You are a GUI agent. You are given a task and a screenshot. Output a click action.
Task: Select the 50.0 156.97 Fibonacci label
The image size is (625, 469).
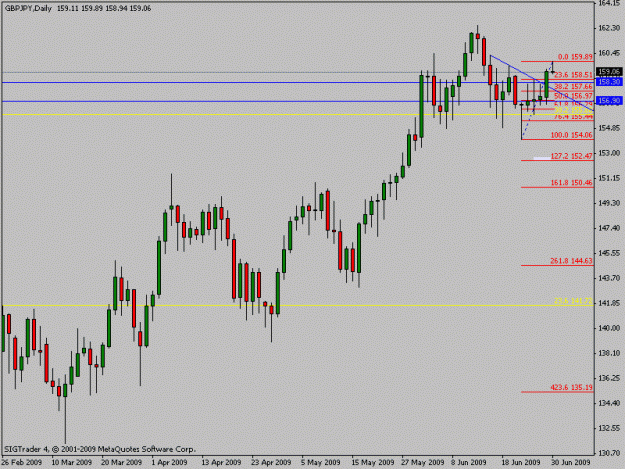pyautogui.click(x=574, y=96)
